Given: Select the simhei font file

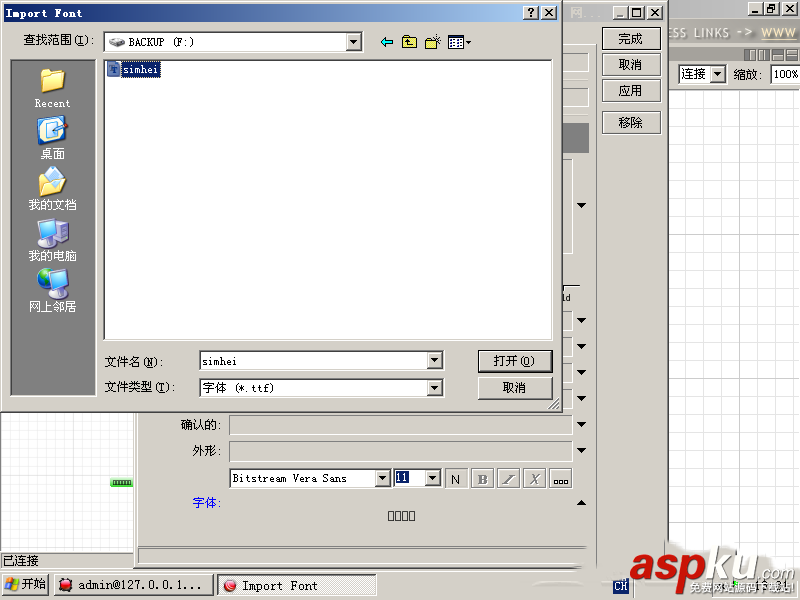Looking at the screenshot, I should (x=134, y=69).
